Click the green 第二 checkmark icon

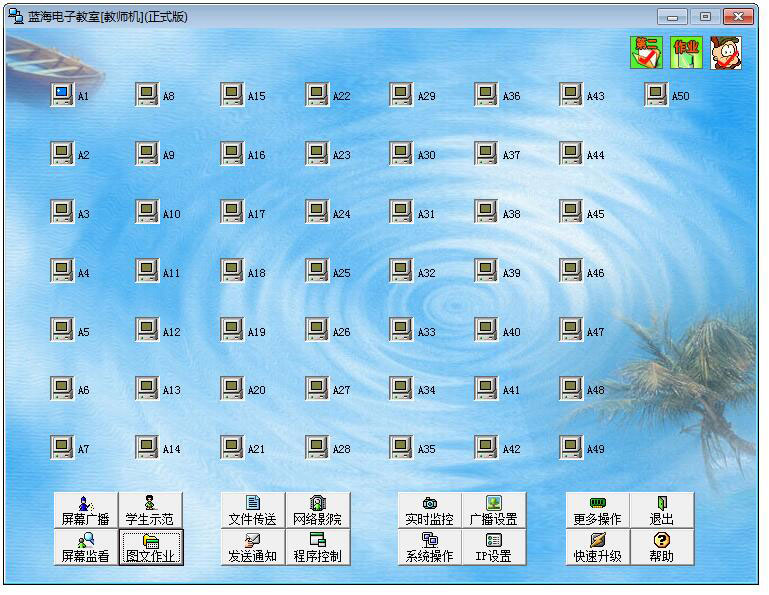click(x=646, y=52)
